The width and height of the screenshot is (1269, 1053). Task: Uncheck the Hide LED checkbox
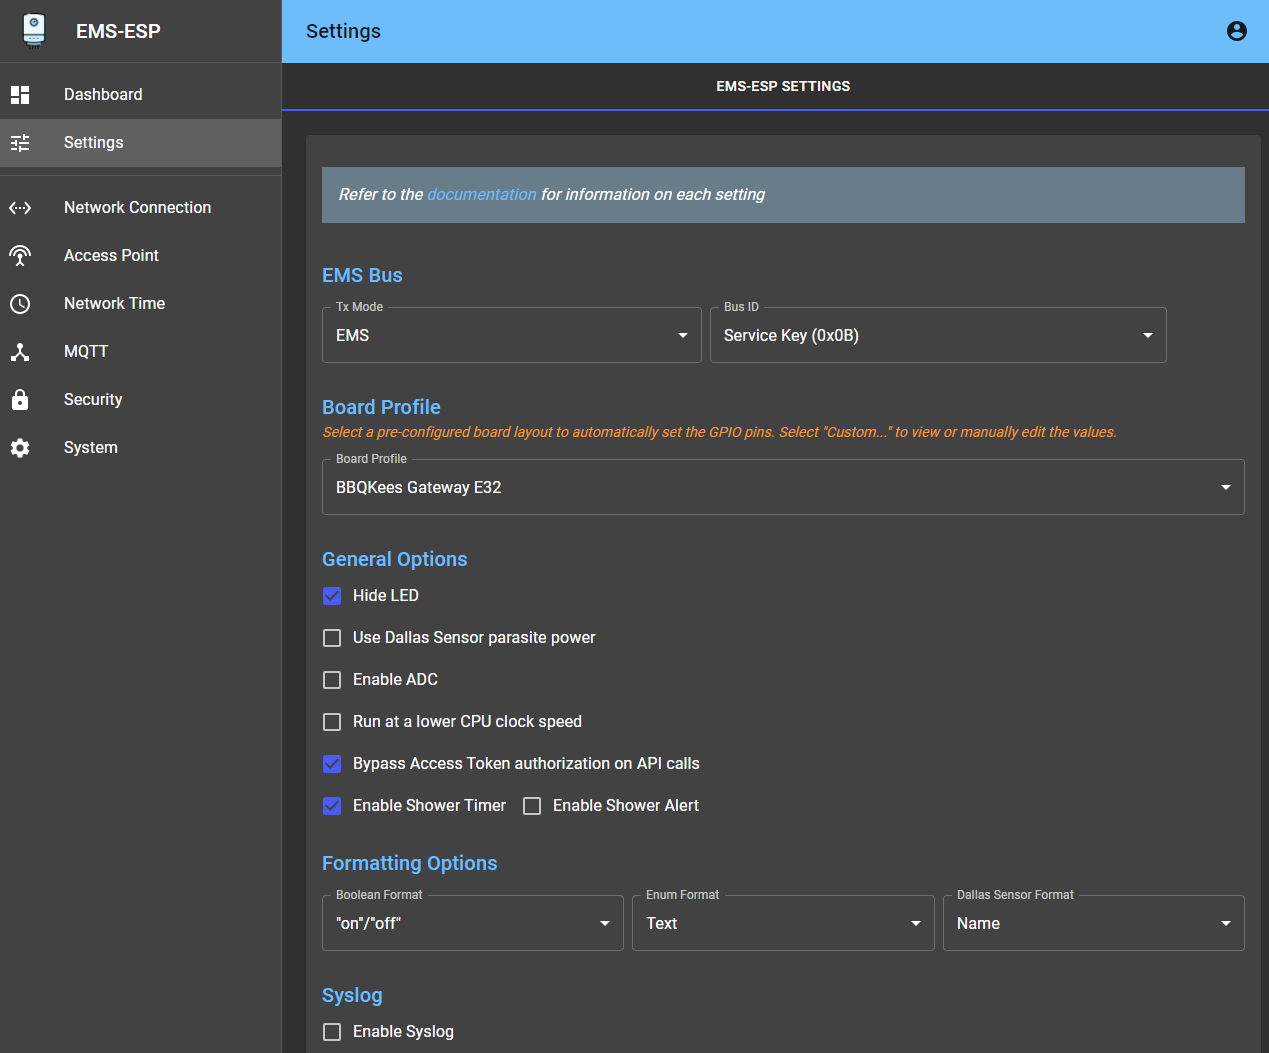click(x=332, y=596)
